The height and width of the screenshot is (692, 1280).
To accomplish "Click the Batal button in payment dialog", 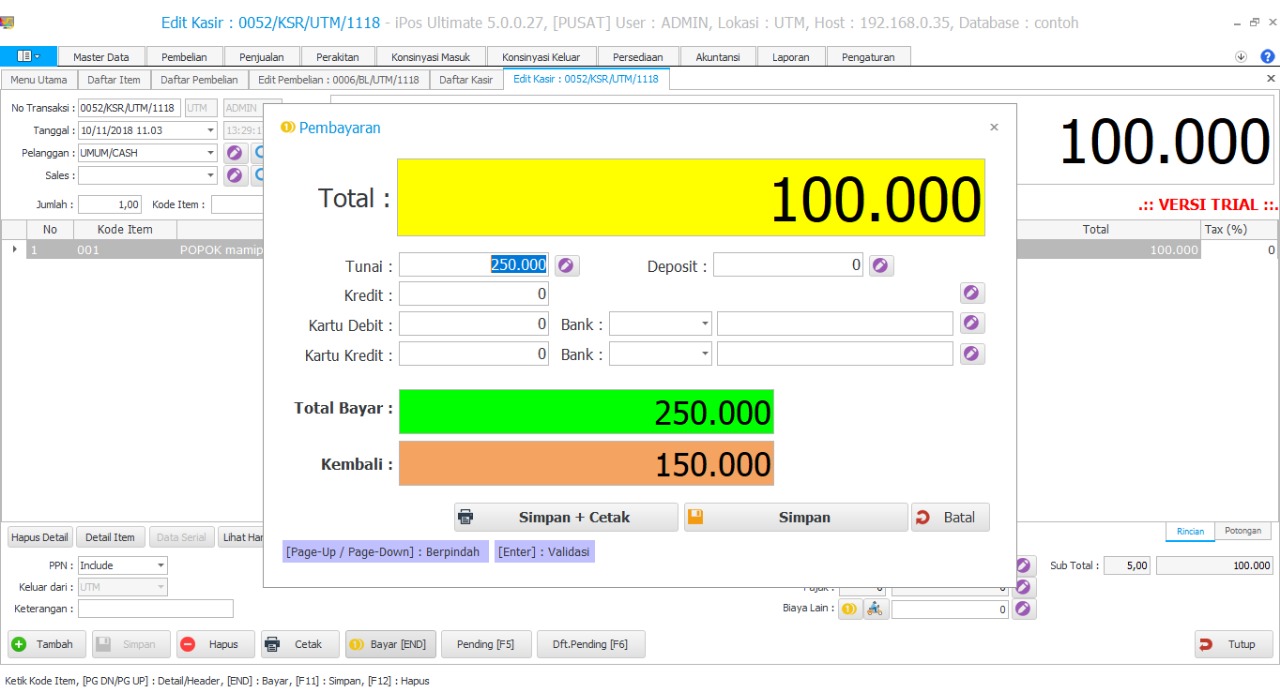I will pyautogui.click(x=949, y=517).
